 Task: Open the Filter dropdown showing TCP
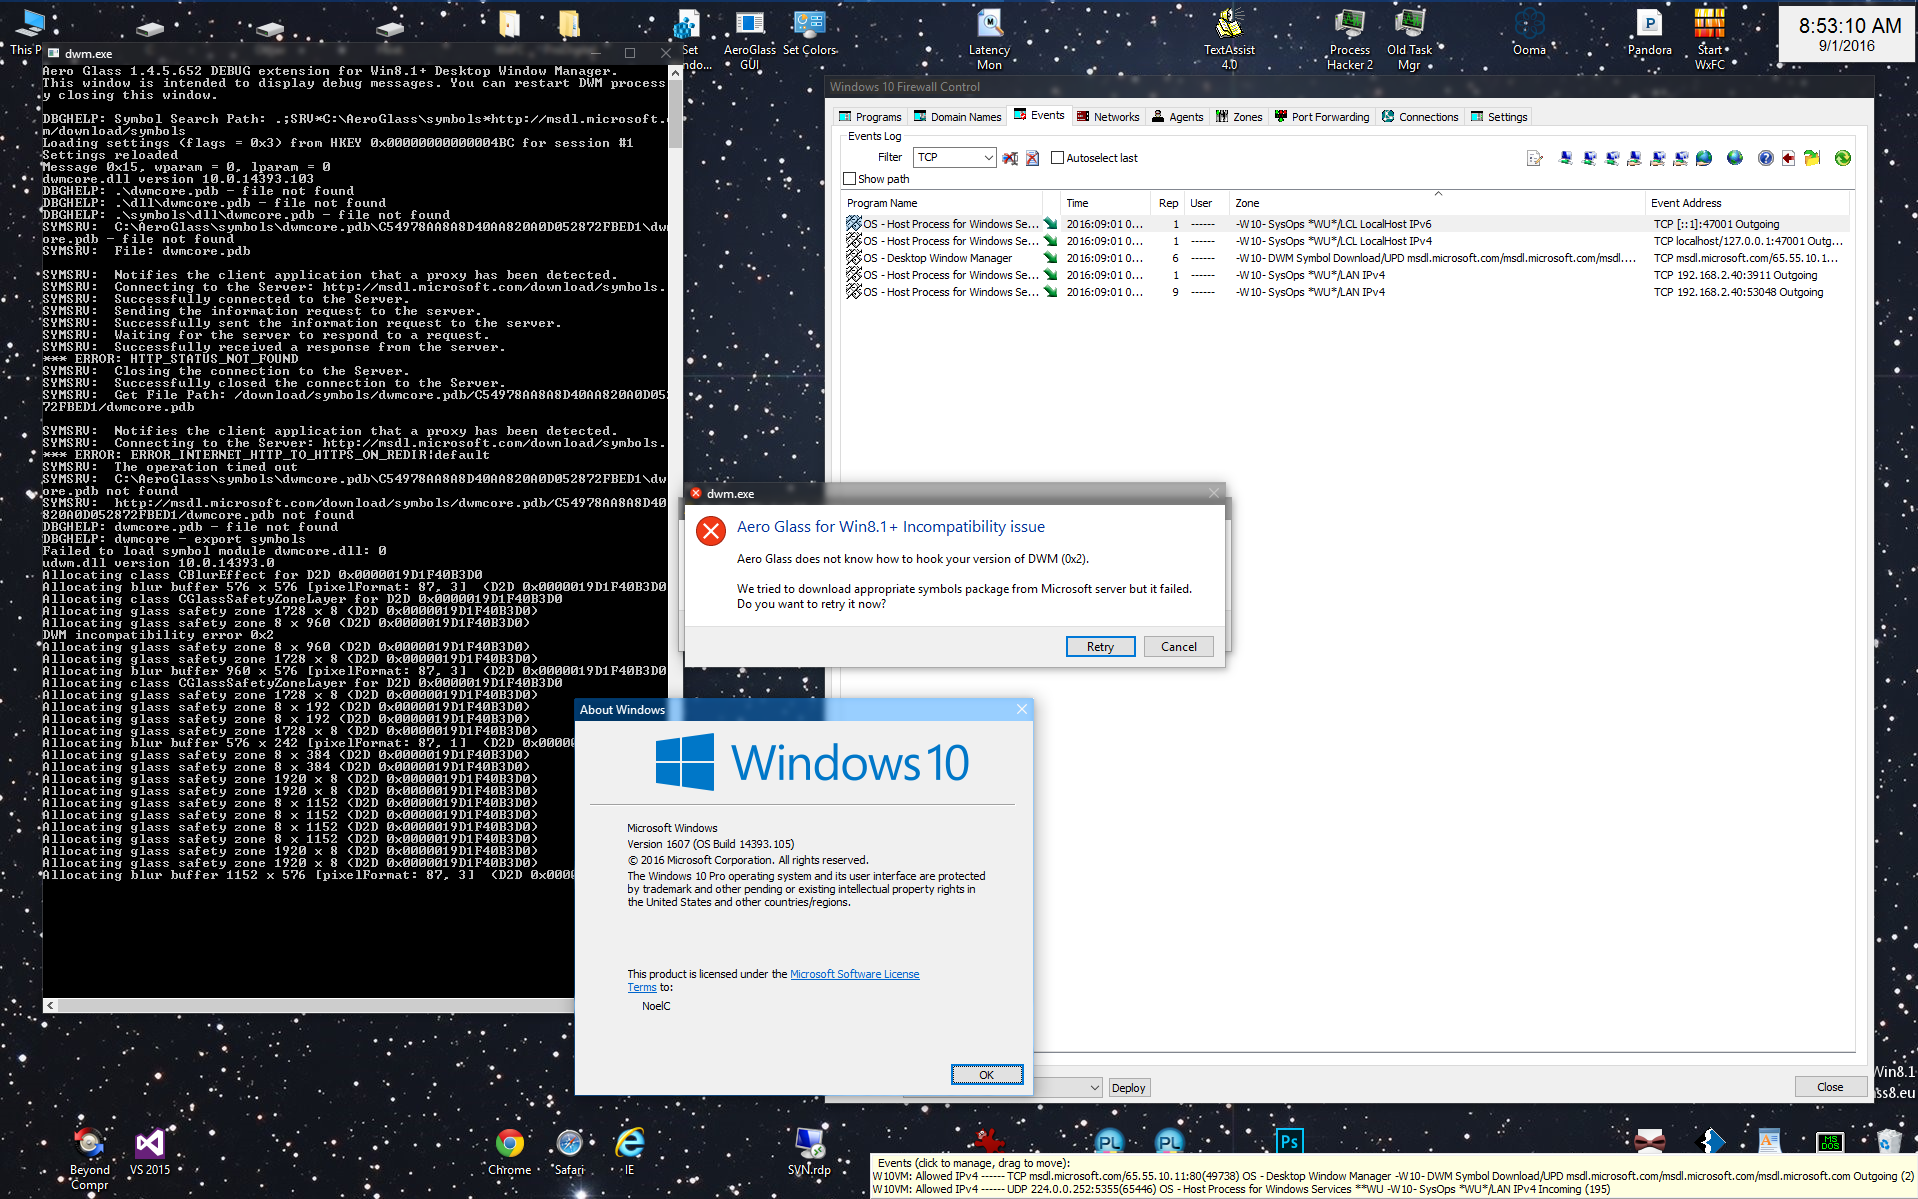(x=955, y=157)
